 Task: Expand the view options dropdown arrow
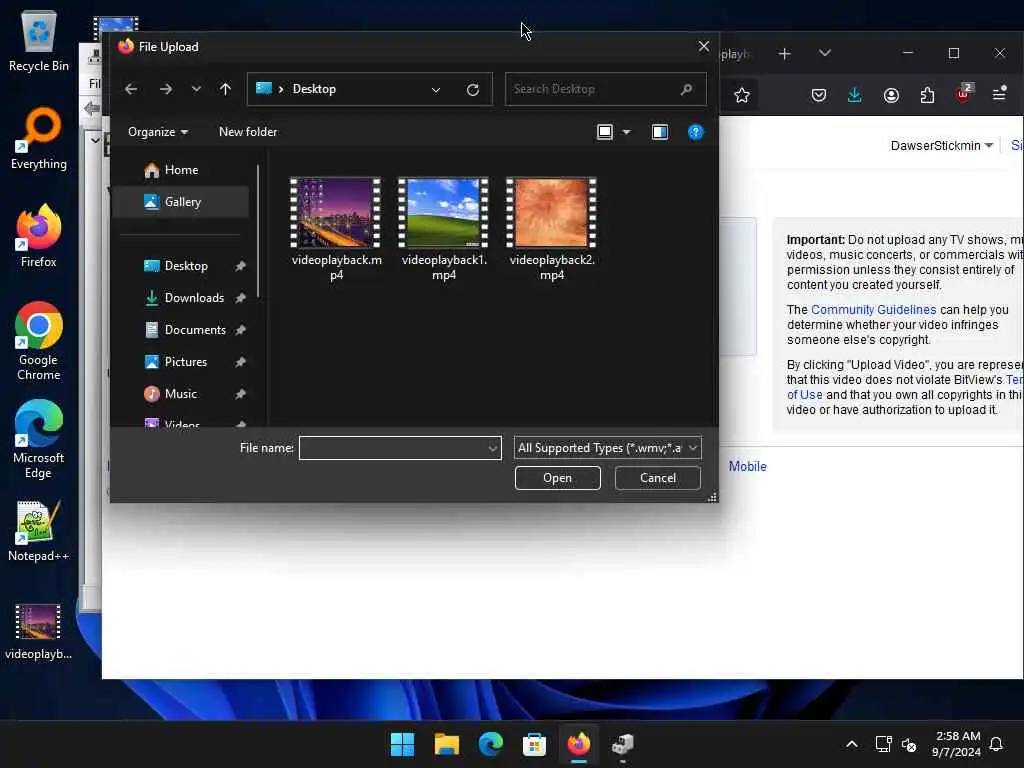click(x=627, y=132)
